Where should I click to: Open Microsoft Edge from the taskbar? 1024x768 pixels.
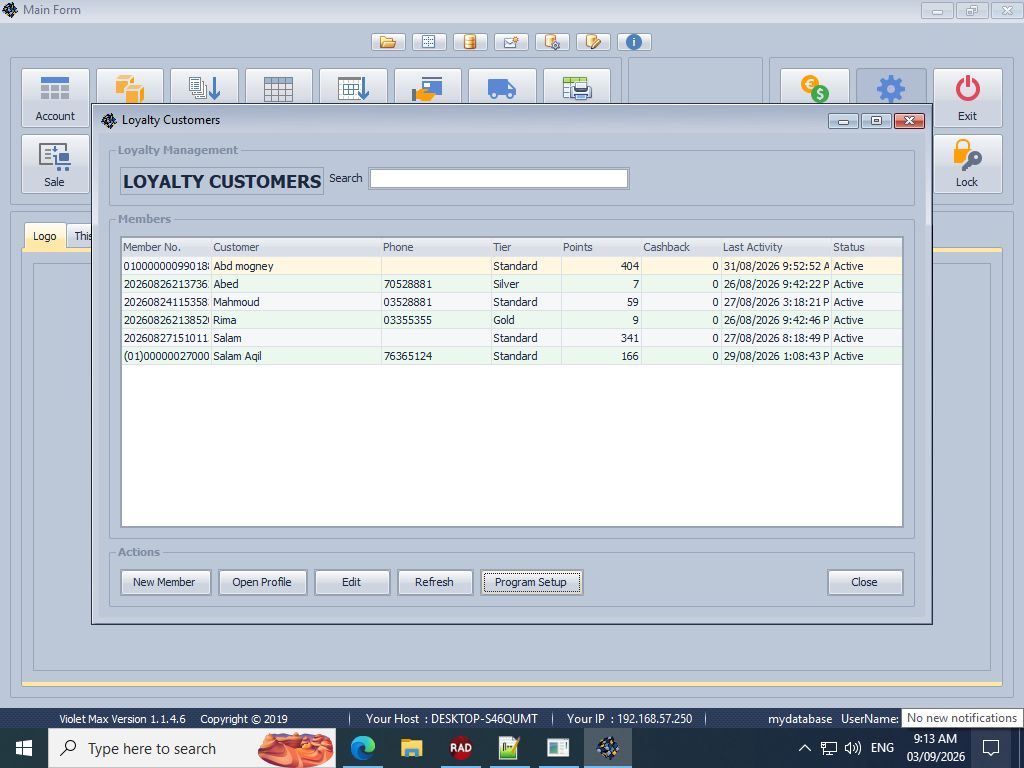pyautogui.click(x=362, y=748)
